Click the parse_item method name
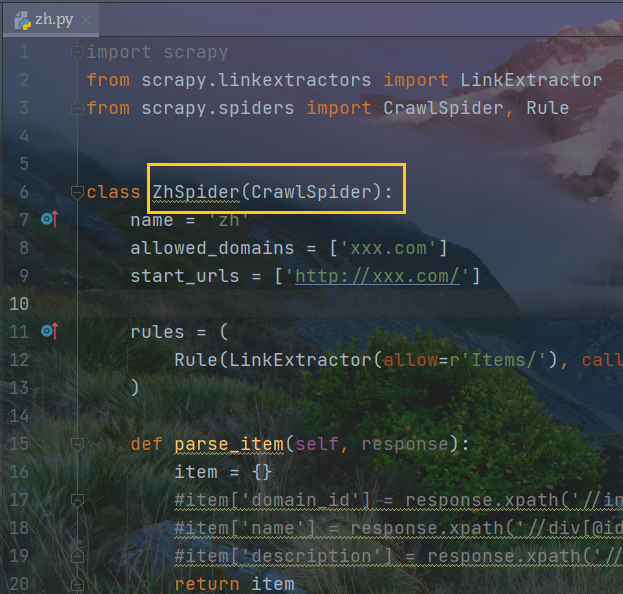Screen dimensions: 623x594 click(x=229, y=444)
